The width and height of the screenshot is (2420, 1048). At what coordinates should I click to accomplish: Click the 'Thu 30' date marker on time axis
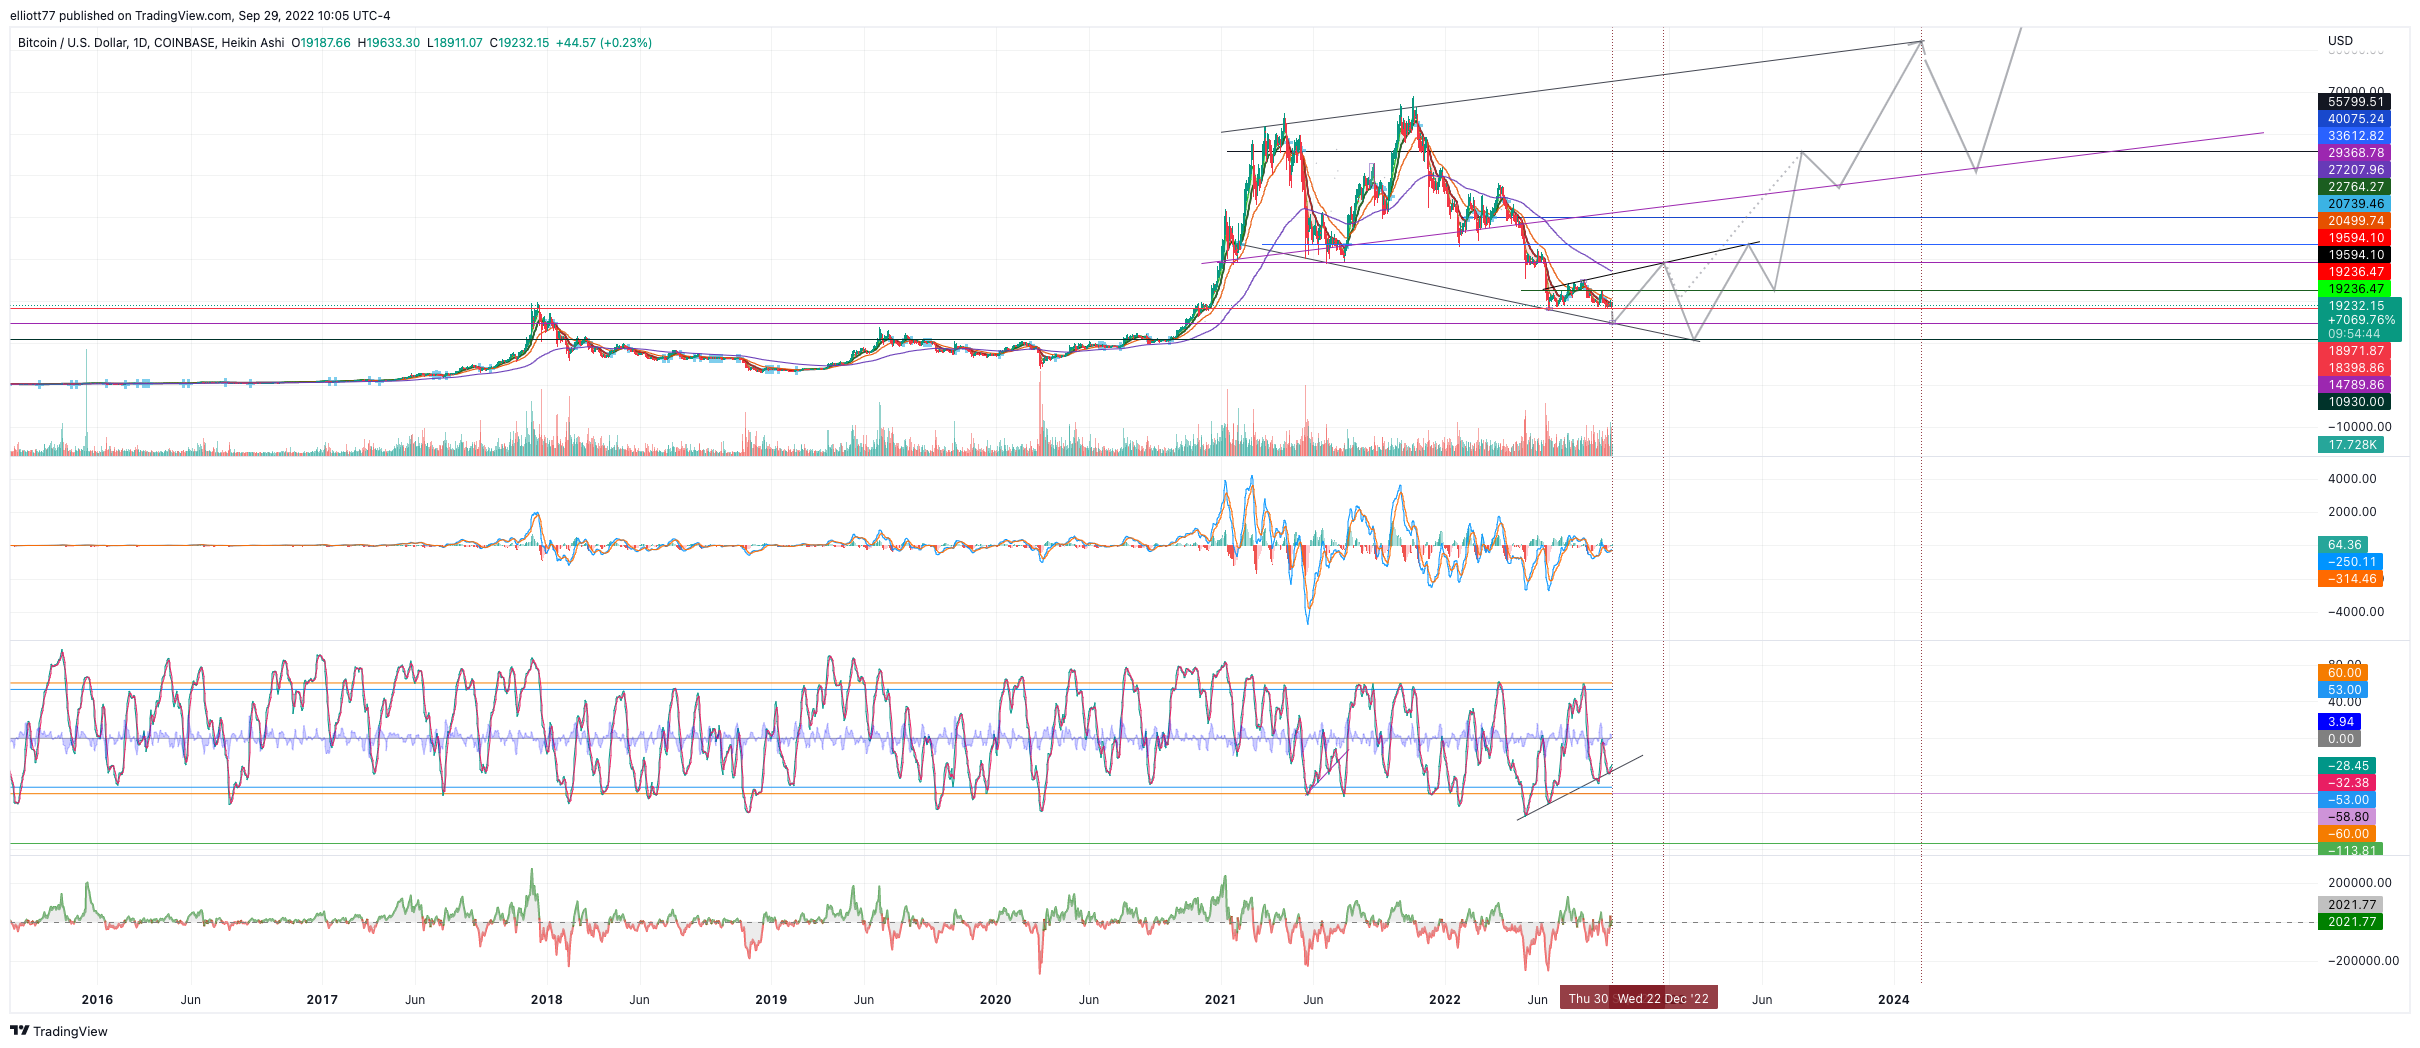coord(1587,999)
